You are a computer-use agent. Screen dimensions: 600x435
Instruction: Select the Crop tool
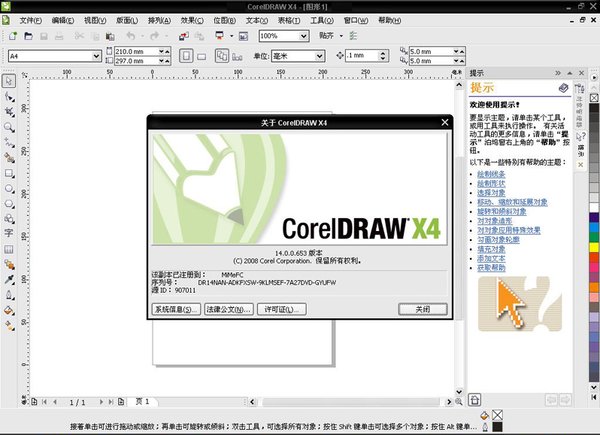click(9, 112)
